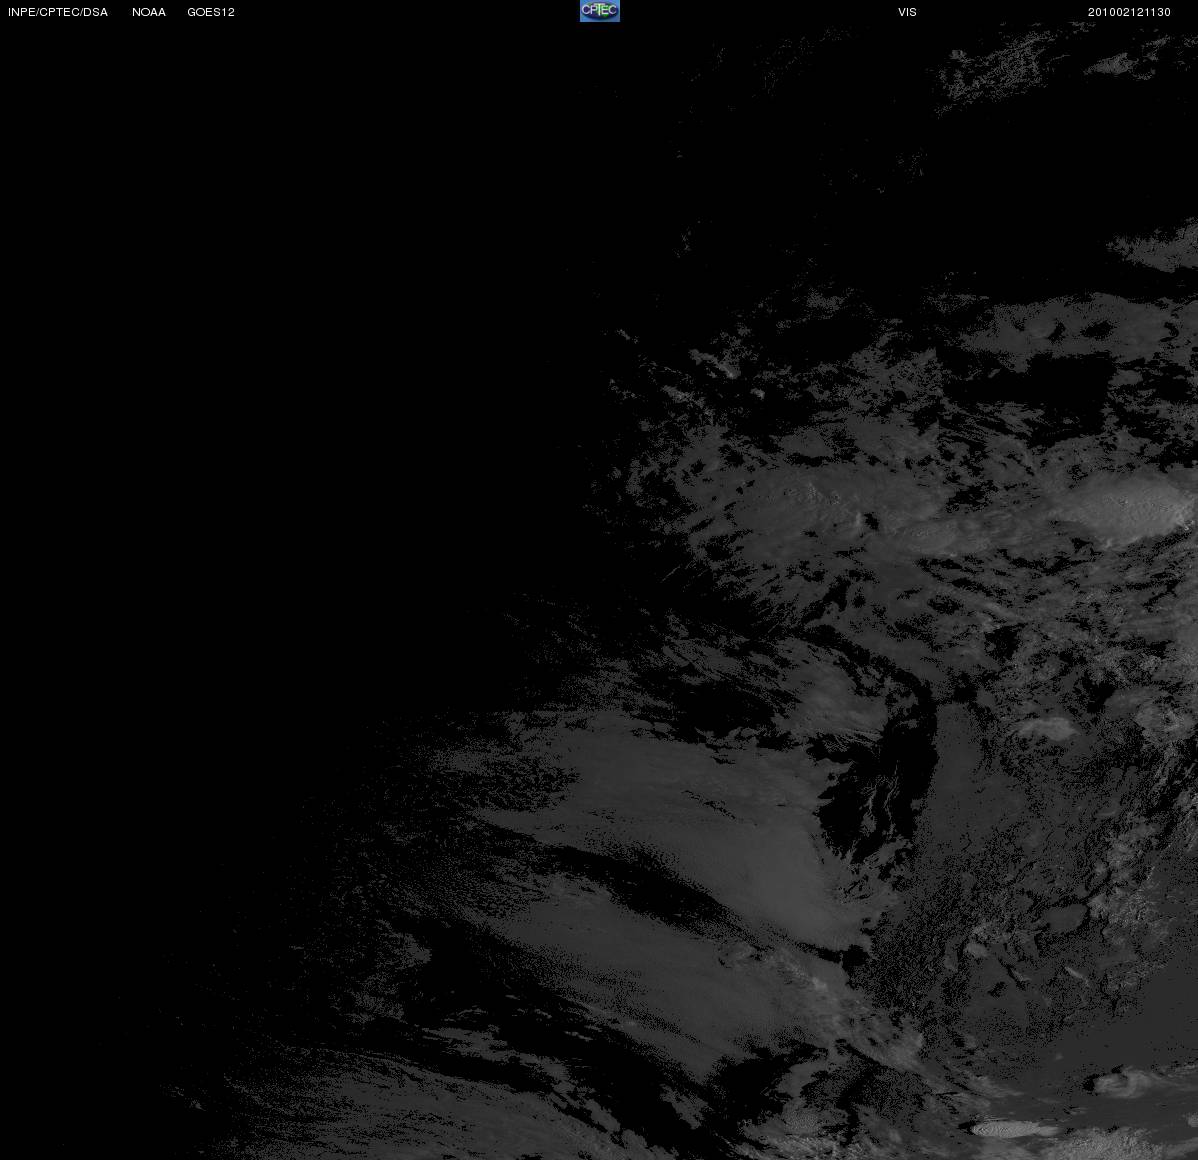Click the INPE/CPTEC/DSA label

pos(58,12)
